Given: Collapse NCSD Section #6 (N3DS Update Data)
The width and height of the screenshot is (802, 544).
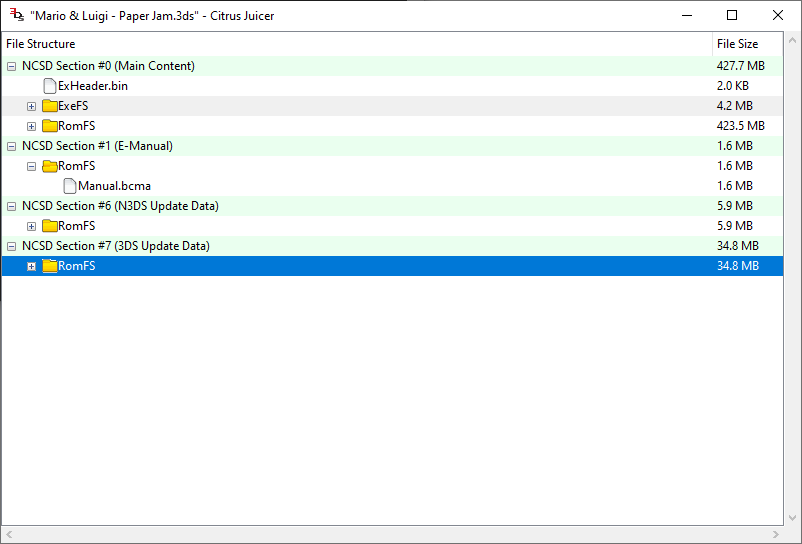Looking at the screenshot, I should pos(11,206).
